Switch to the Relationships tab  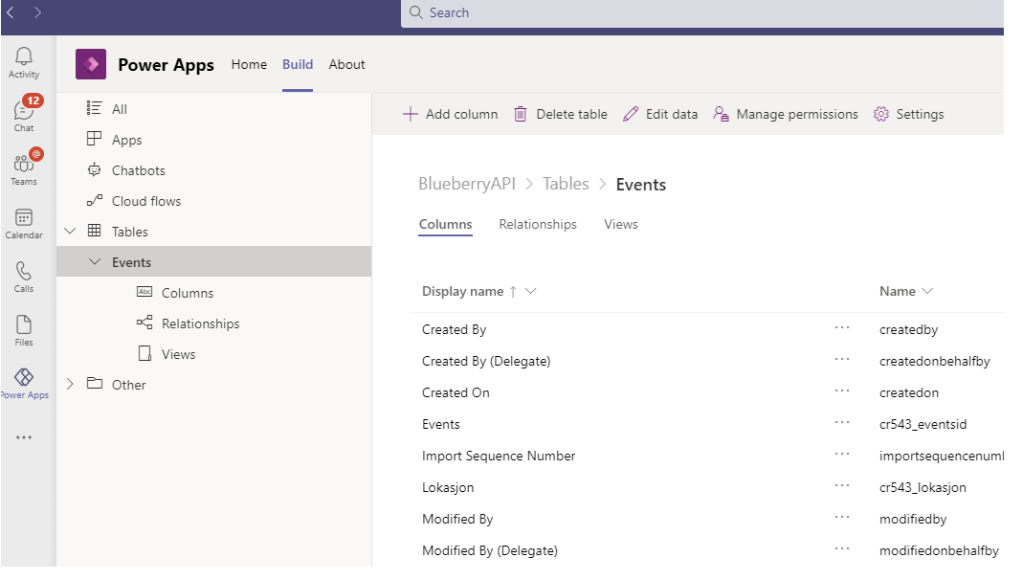click(537, 224)
